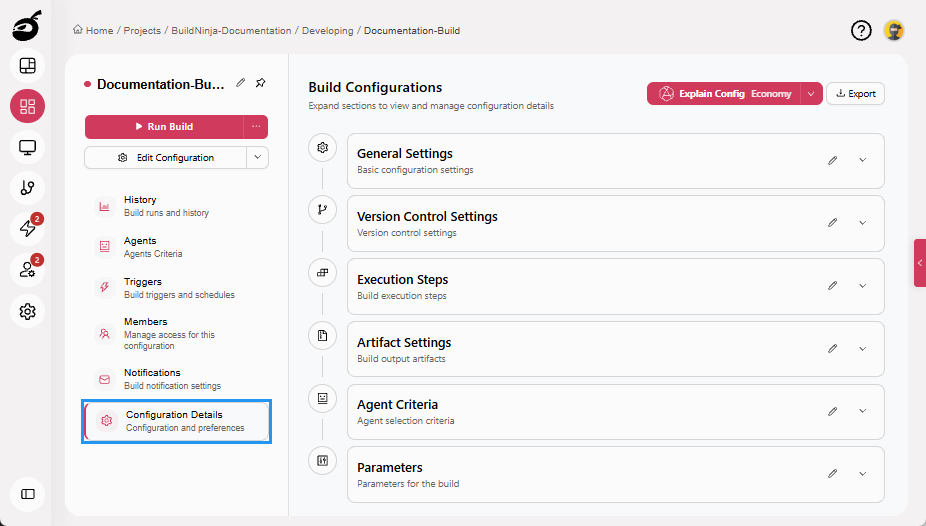The width and height of the screenshot is (926, 526).
Task: Expand the red side panel handle
Action: (920, 263)
